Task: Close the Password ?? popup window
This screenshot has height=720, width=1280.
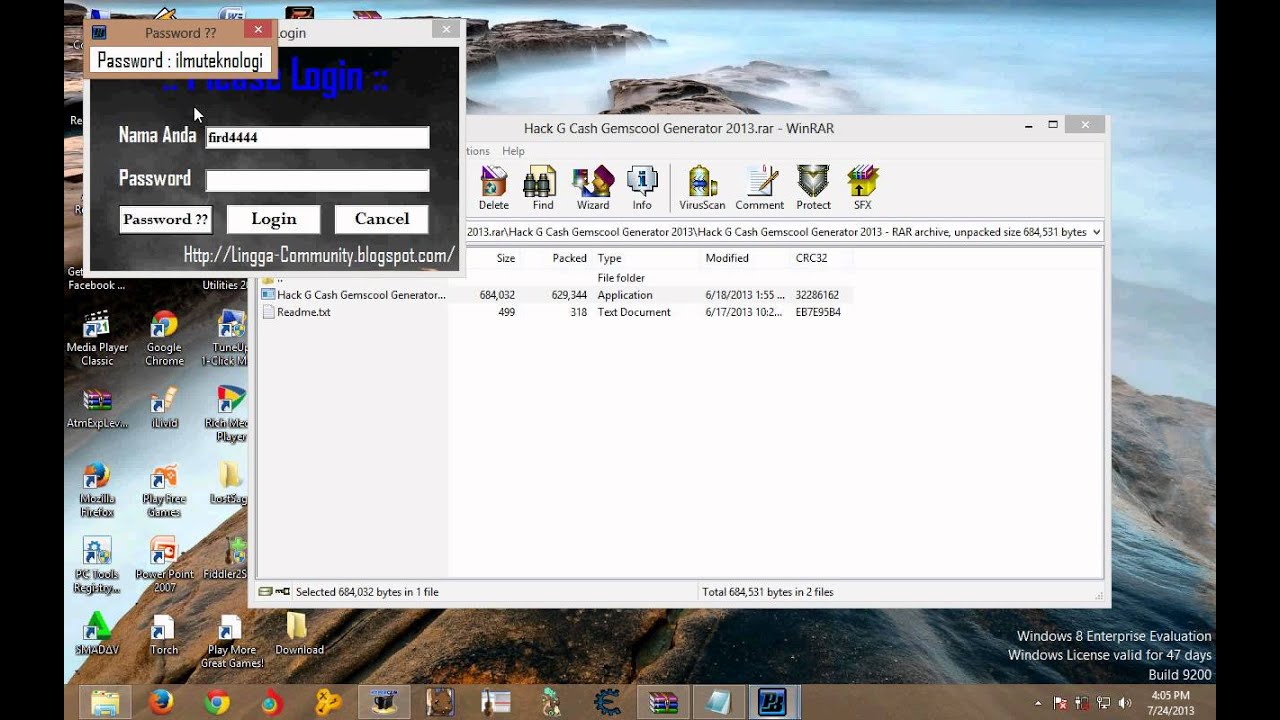Action: point(258,31)
